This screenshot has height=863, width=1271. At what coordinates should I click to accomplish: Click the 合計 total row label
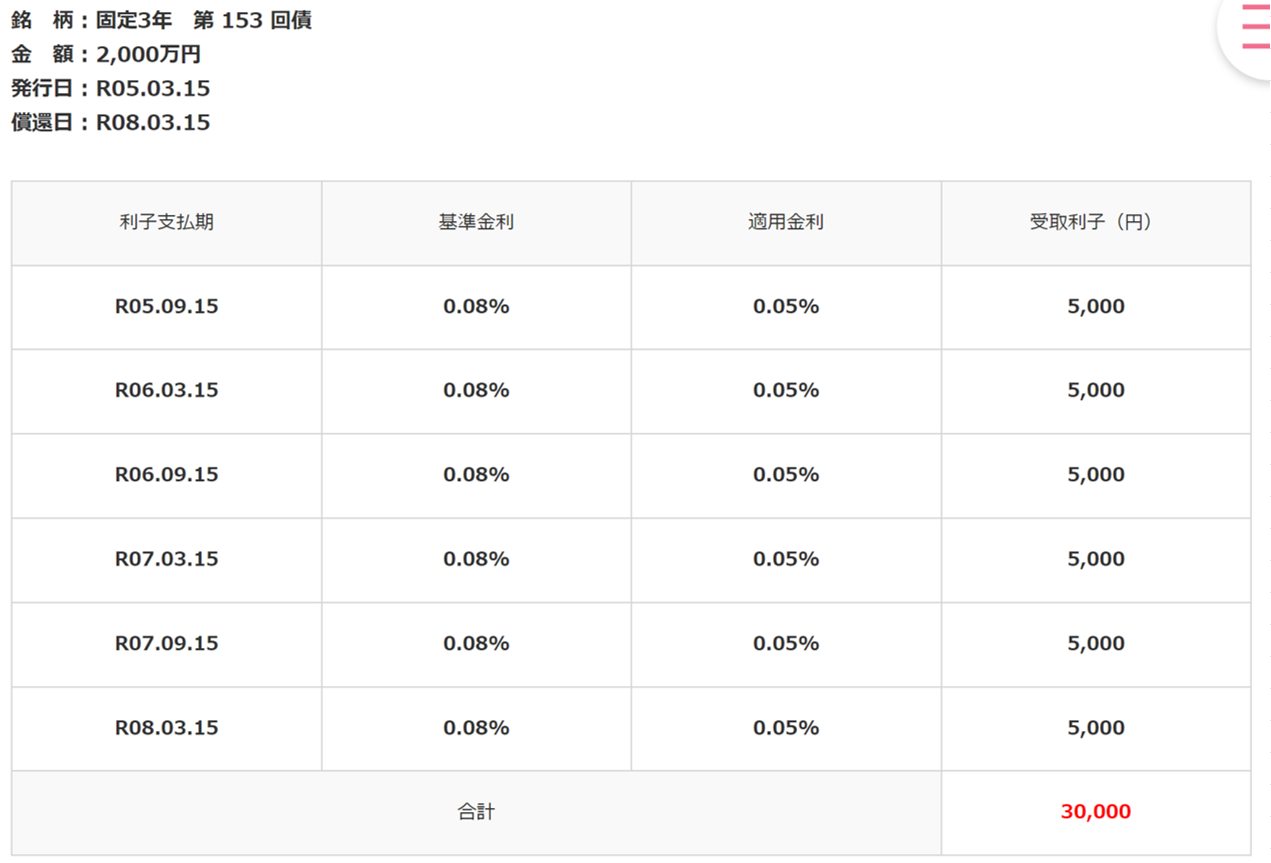[476, 812]
